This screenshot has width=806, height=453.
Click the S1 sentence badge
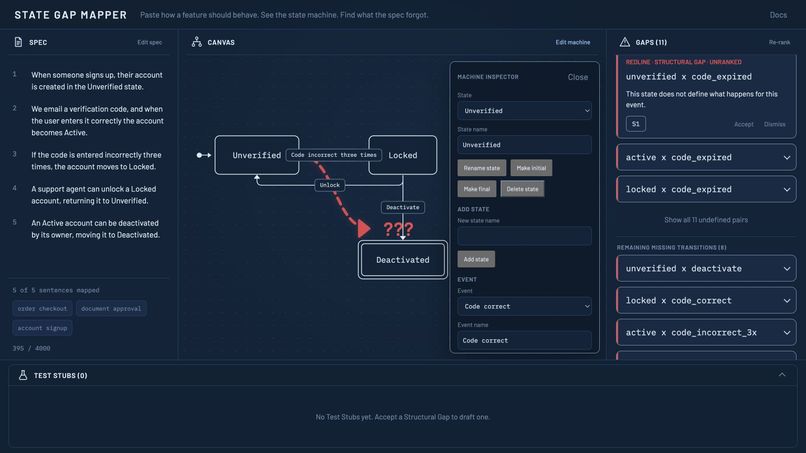tap(636, 124)
